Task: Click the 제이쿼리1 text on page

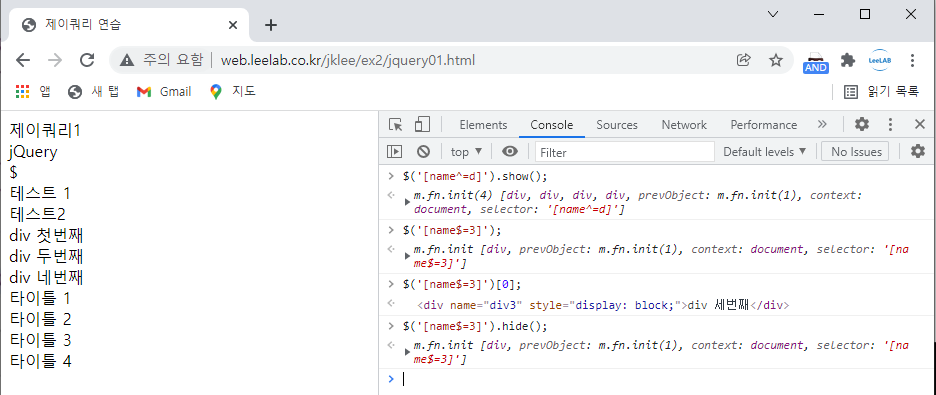Action: pyautogui.click(x=45, y=130)
